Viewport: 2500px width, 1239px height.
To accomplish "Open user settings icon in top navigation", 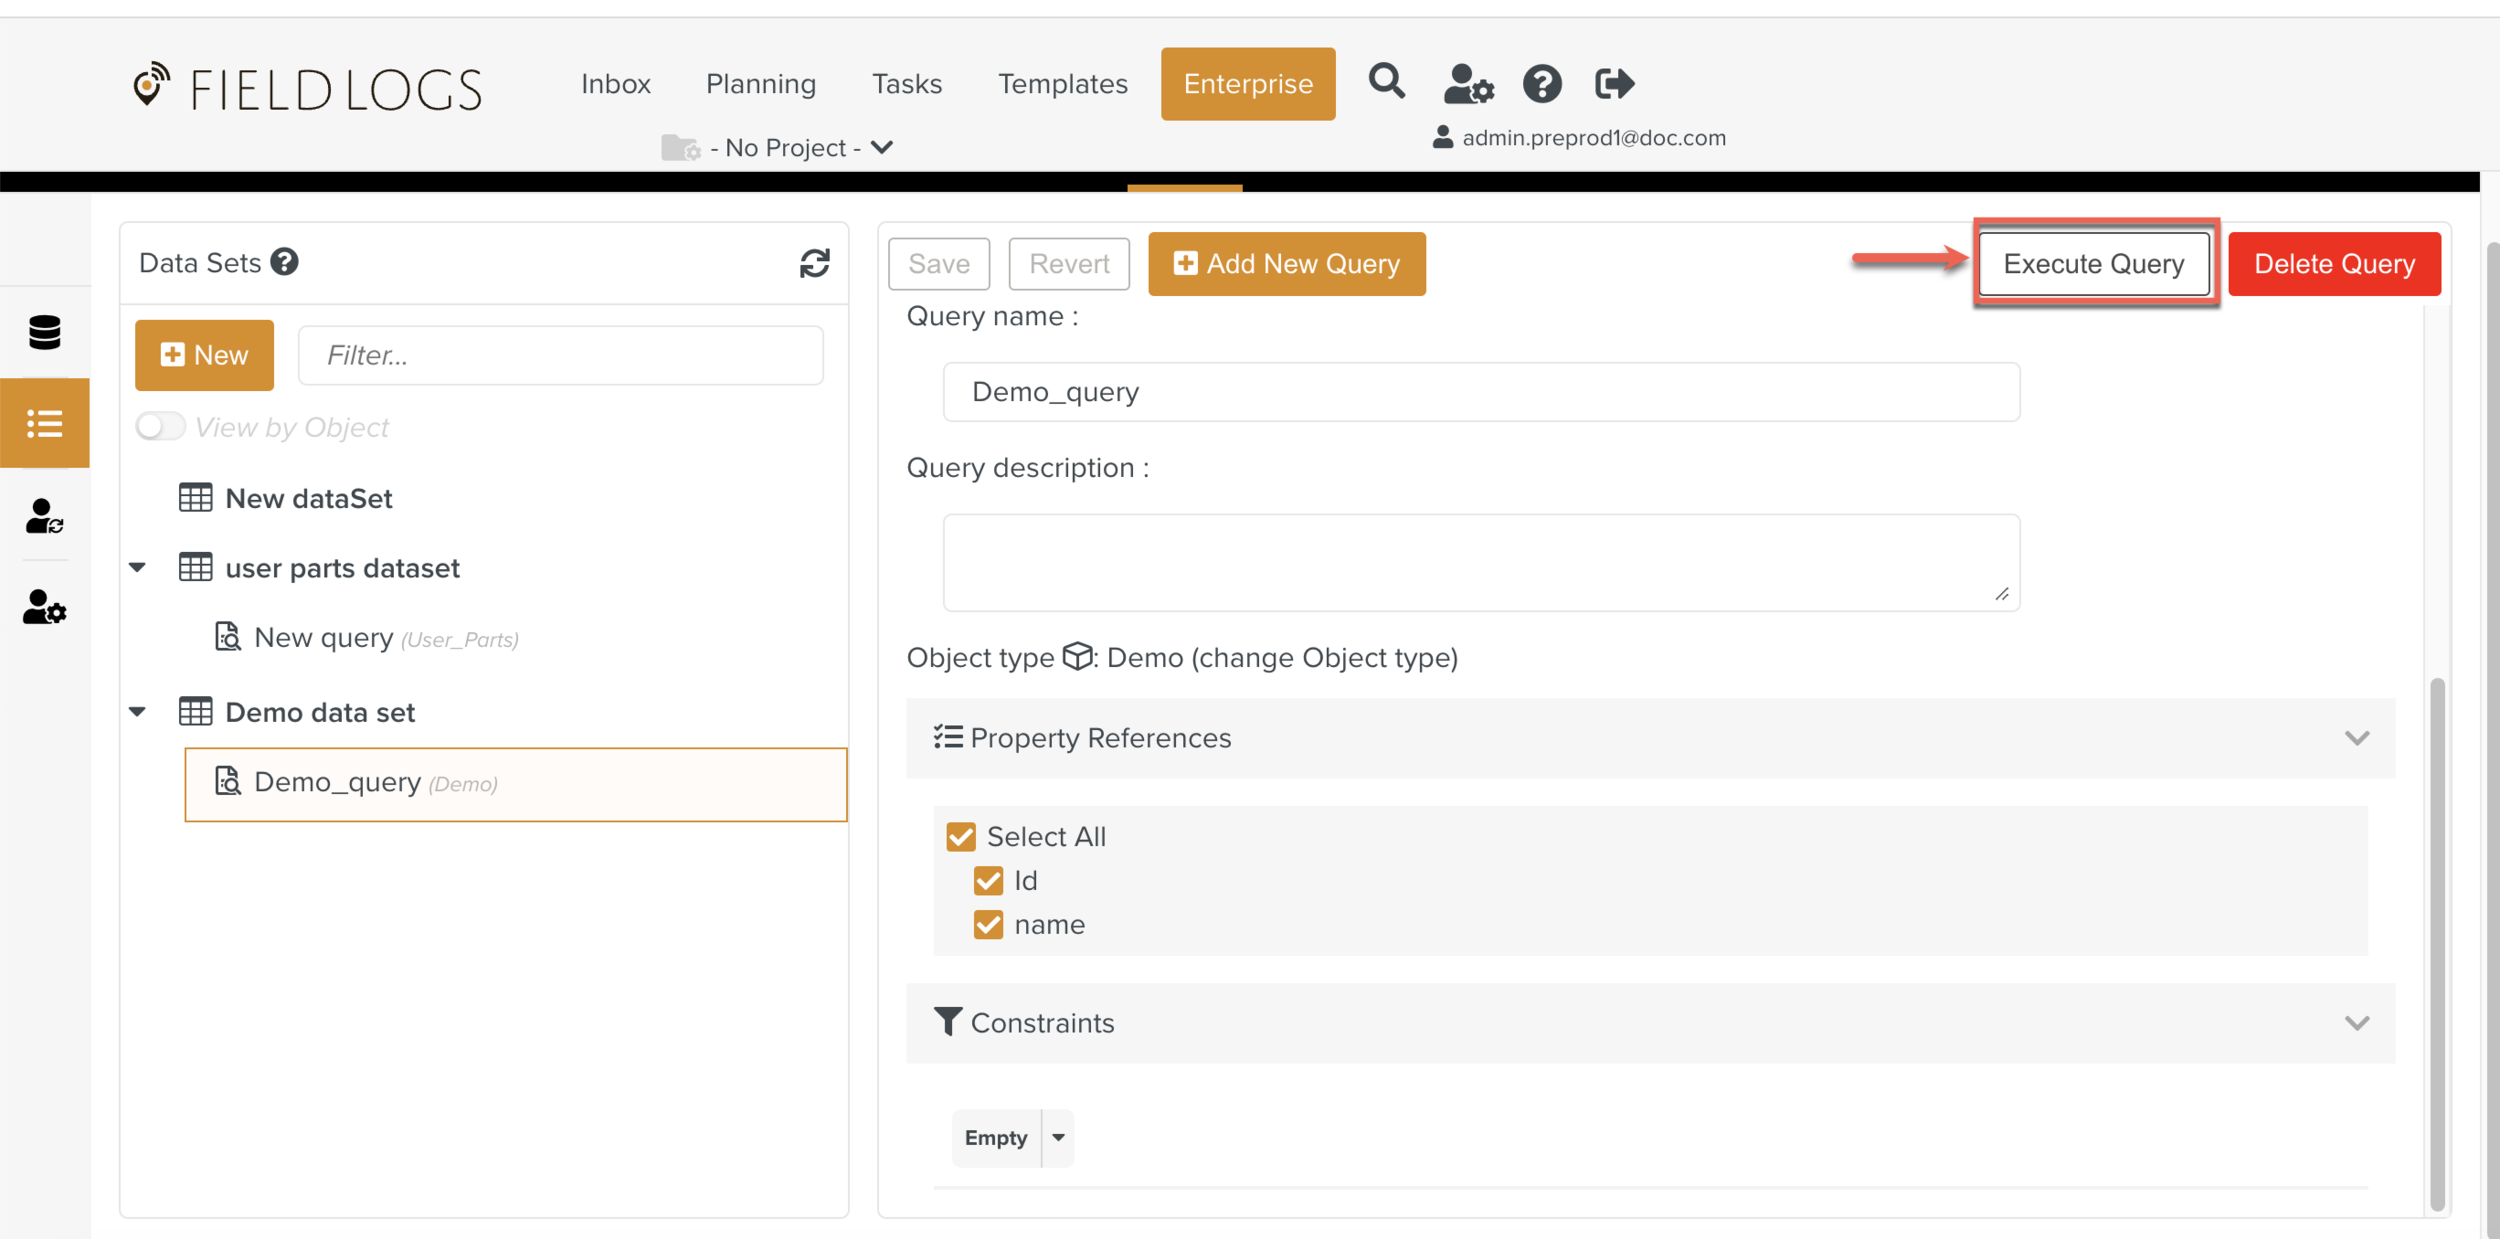I will pyautogui.click(x=1467, y=84).
